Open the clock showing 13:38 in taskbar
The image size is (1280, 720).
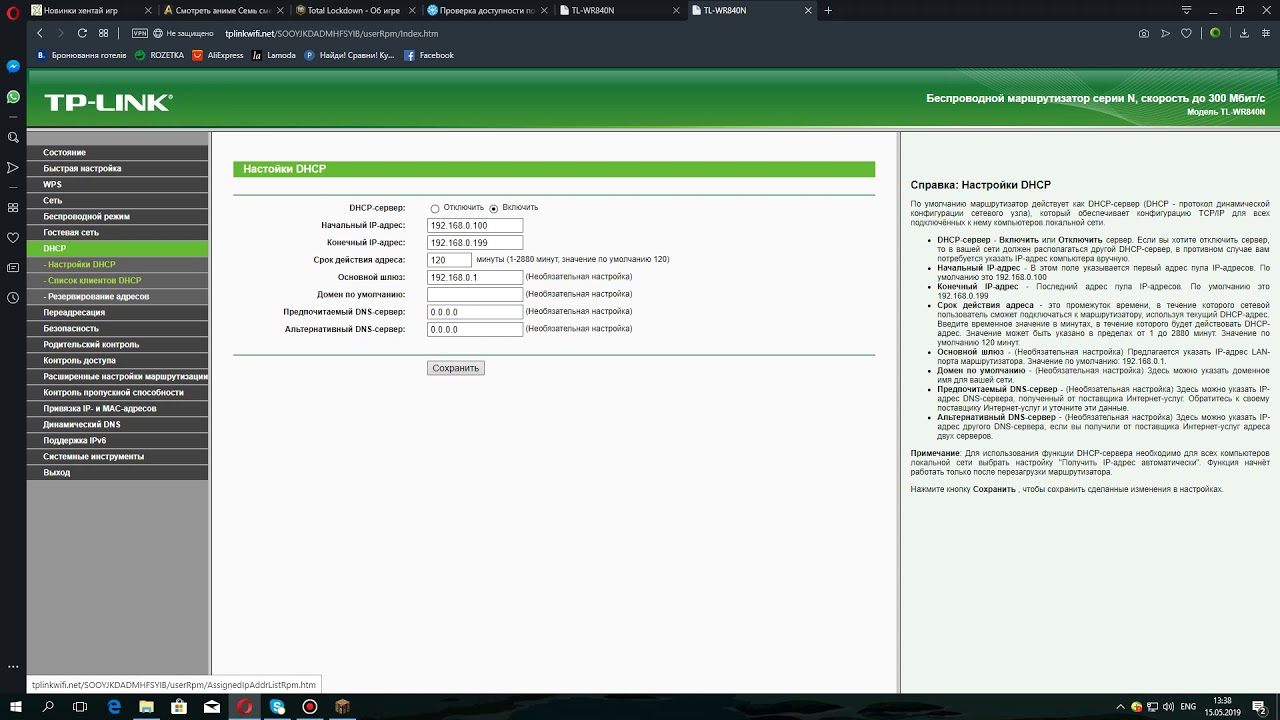(1222, 706)
